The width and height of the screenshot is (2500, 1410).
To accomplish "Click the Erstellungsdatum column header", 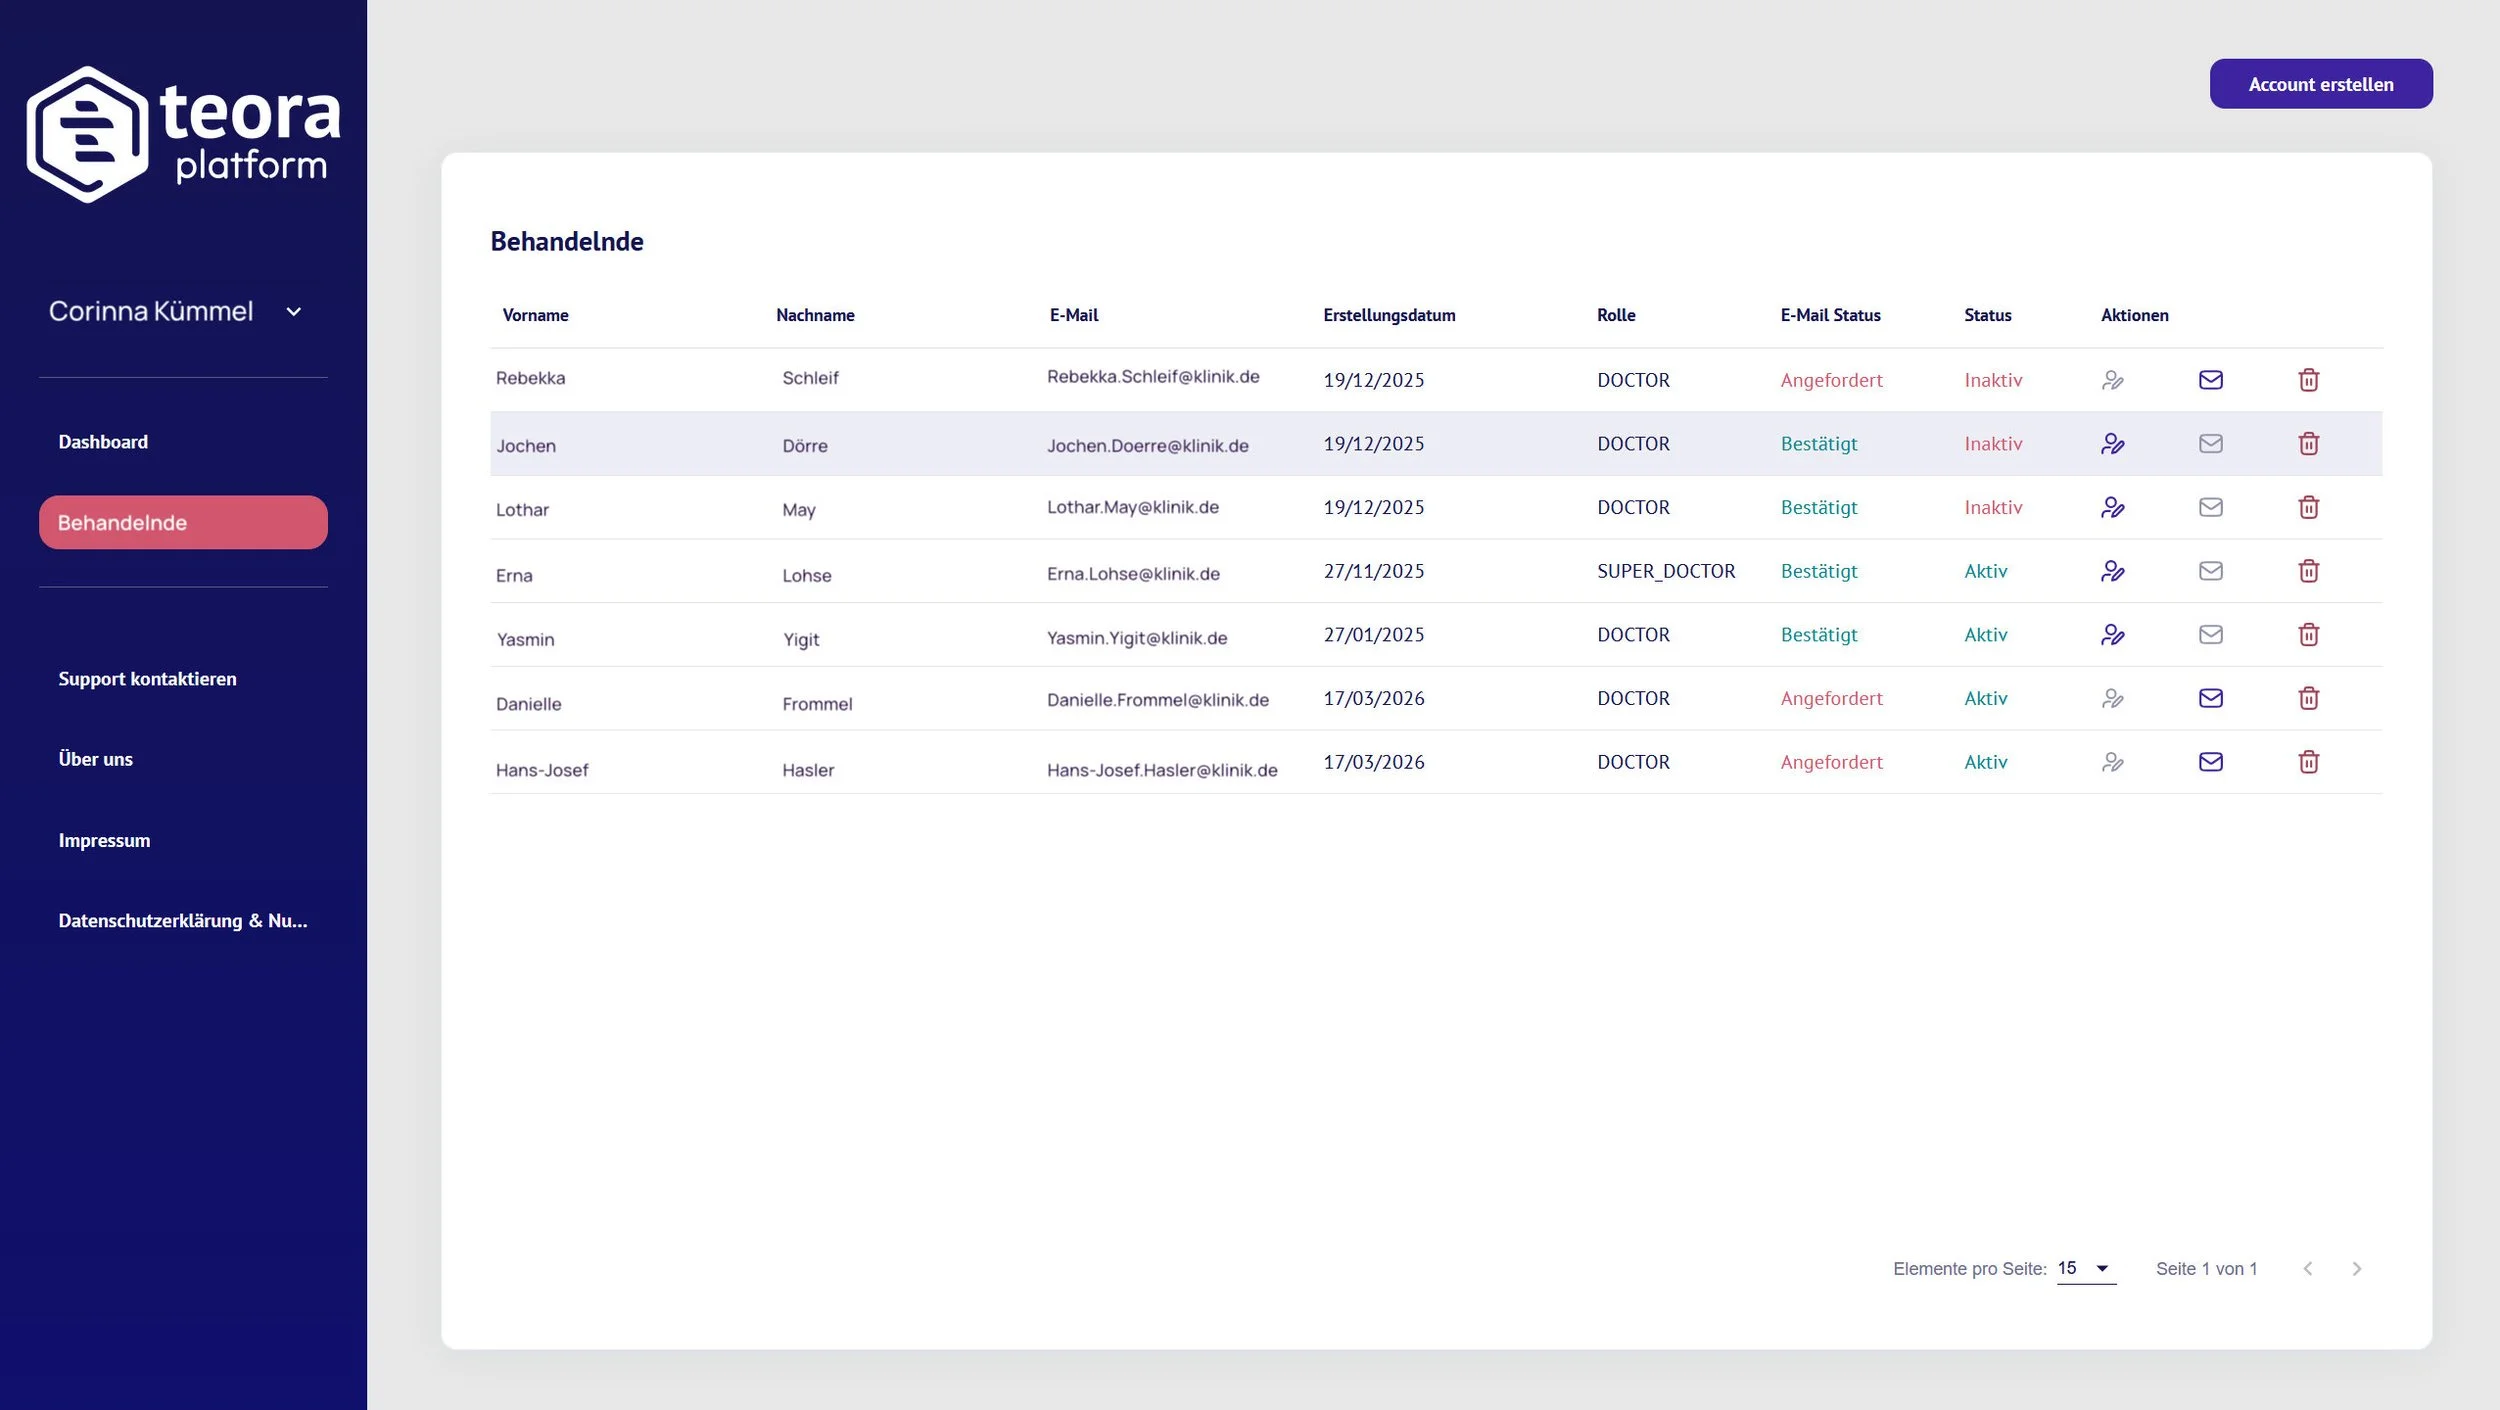I will (x=1389, y=315).
